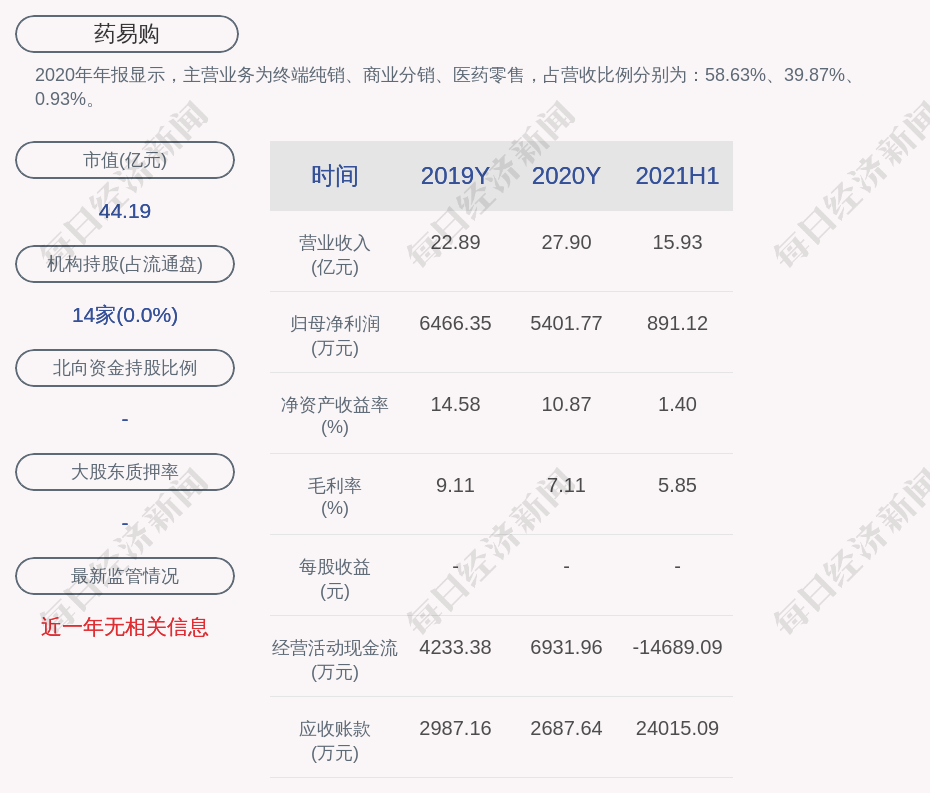Image resolution: width=930 pixels, height=793 pixels.
Task: Select gross margin value 5.85
Action: 677,485
